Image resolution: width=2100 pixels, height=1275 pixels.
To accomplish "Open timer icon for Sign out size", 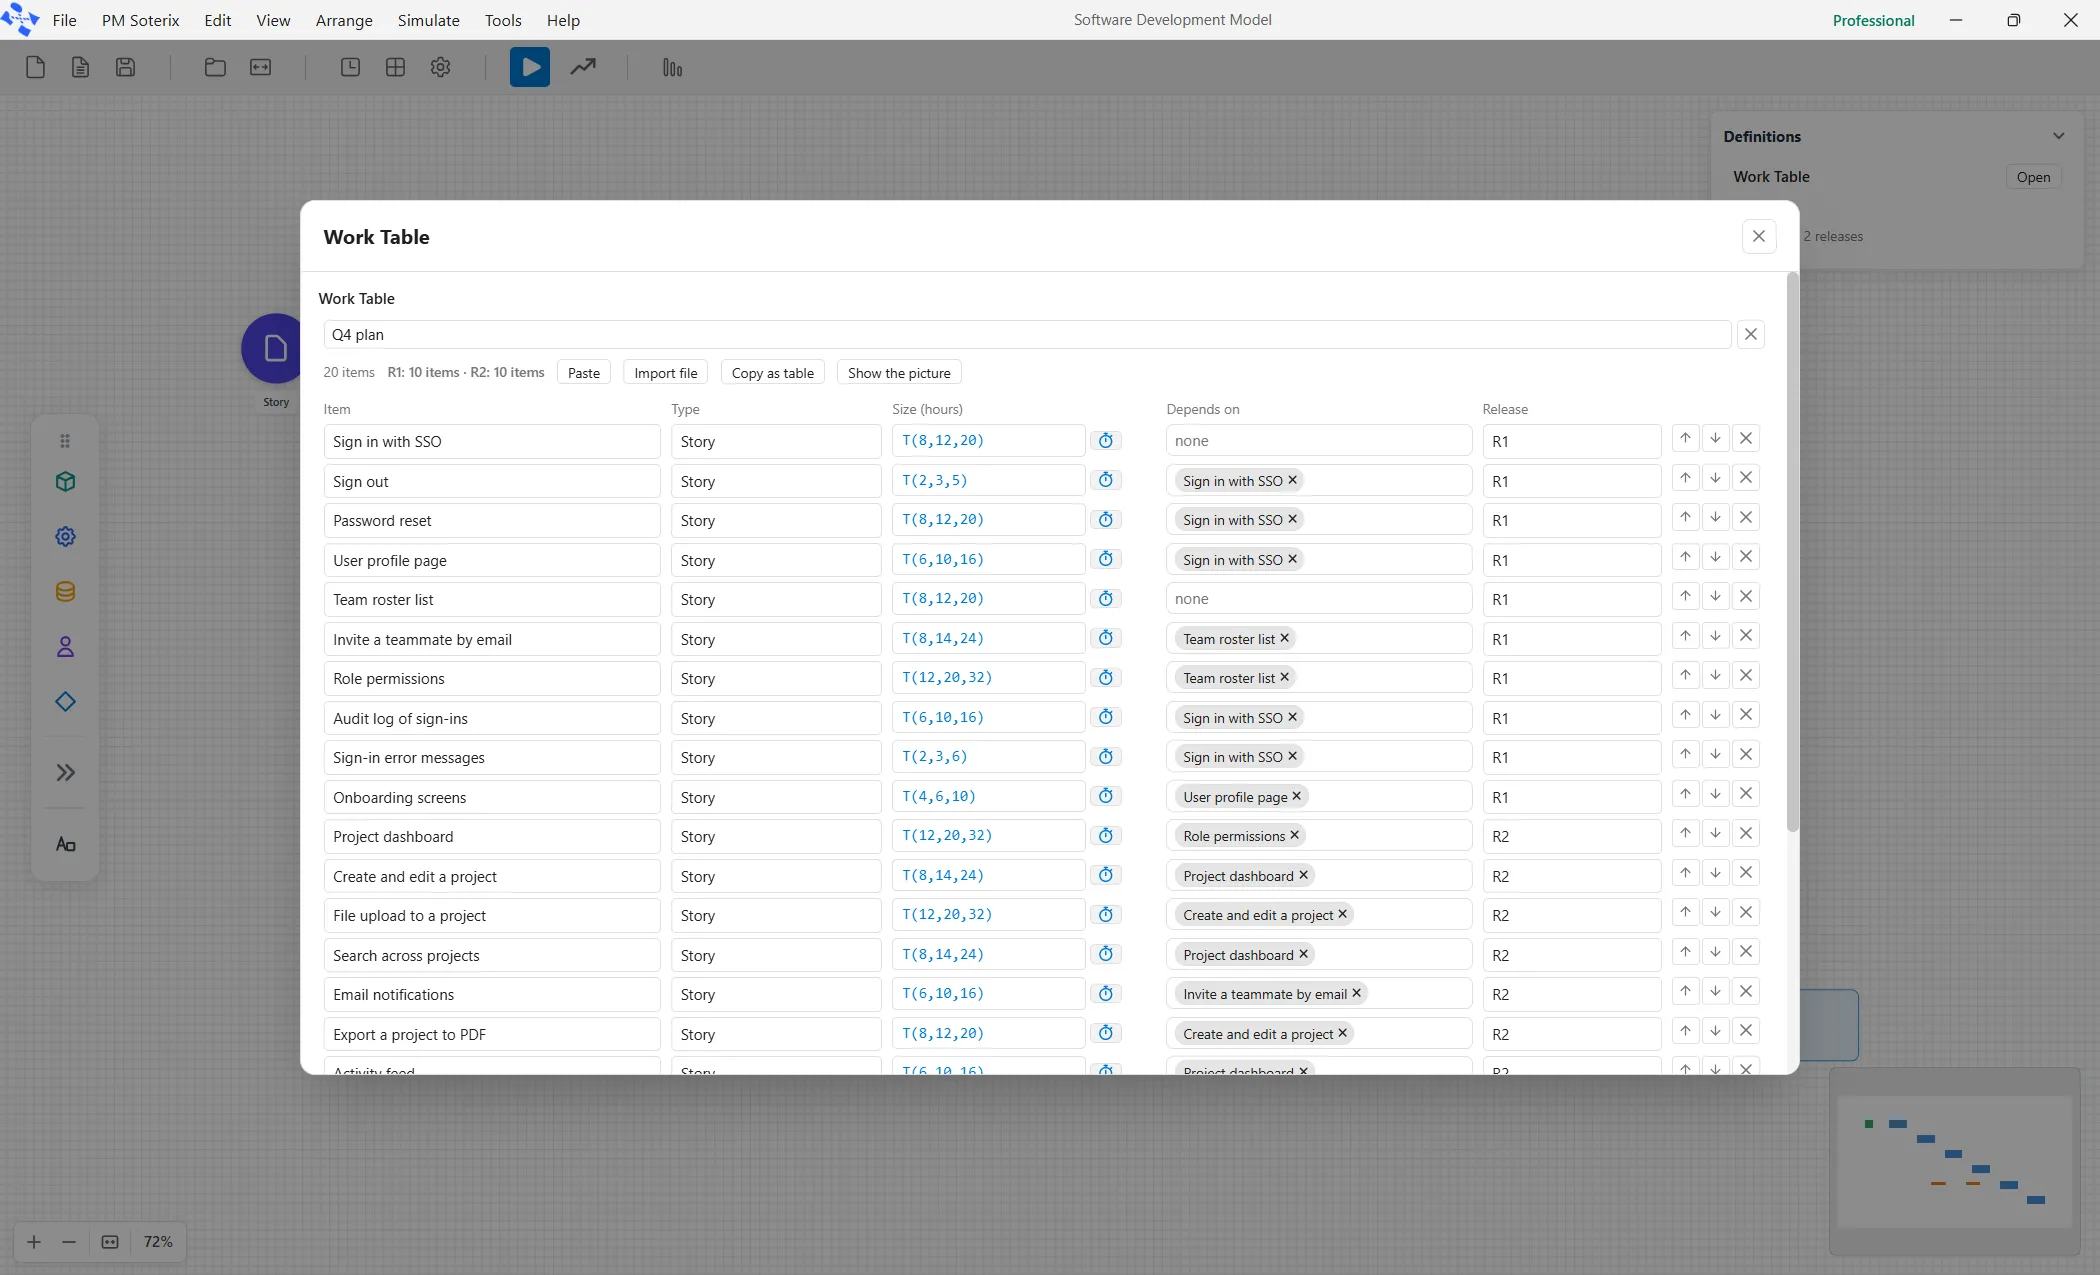I will [x=1106, y=480].
